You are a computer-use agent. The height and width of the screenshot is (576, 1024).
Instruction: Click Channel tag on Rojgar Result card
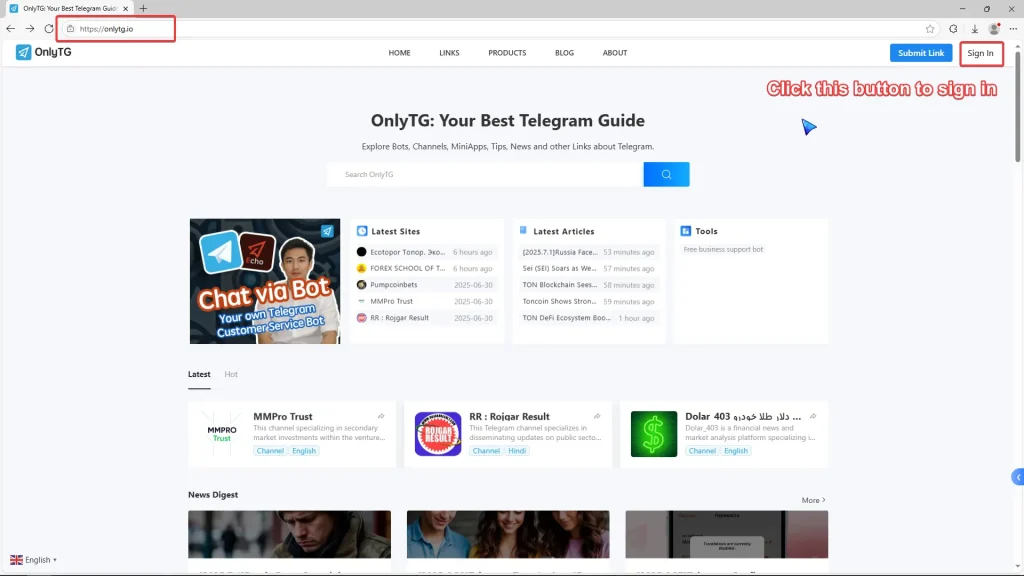pos(486,451)
